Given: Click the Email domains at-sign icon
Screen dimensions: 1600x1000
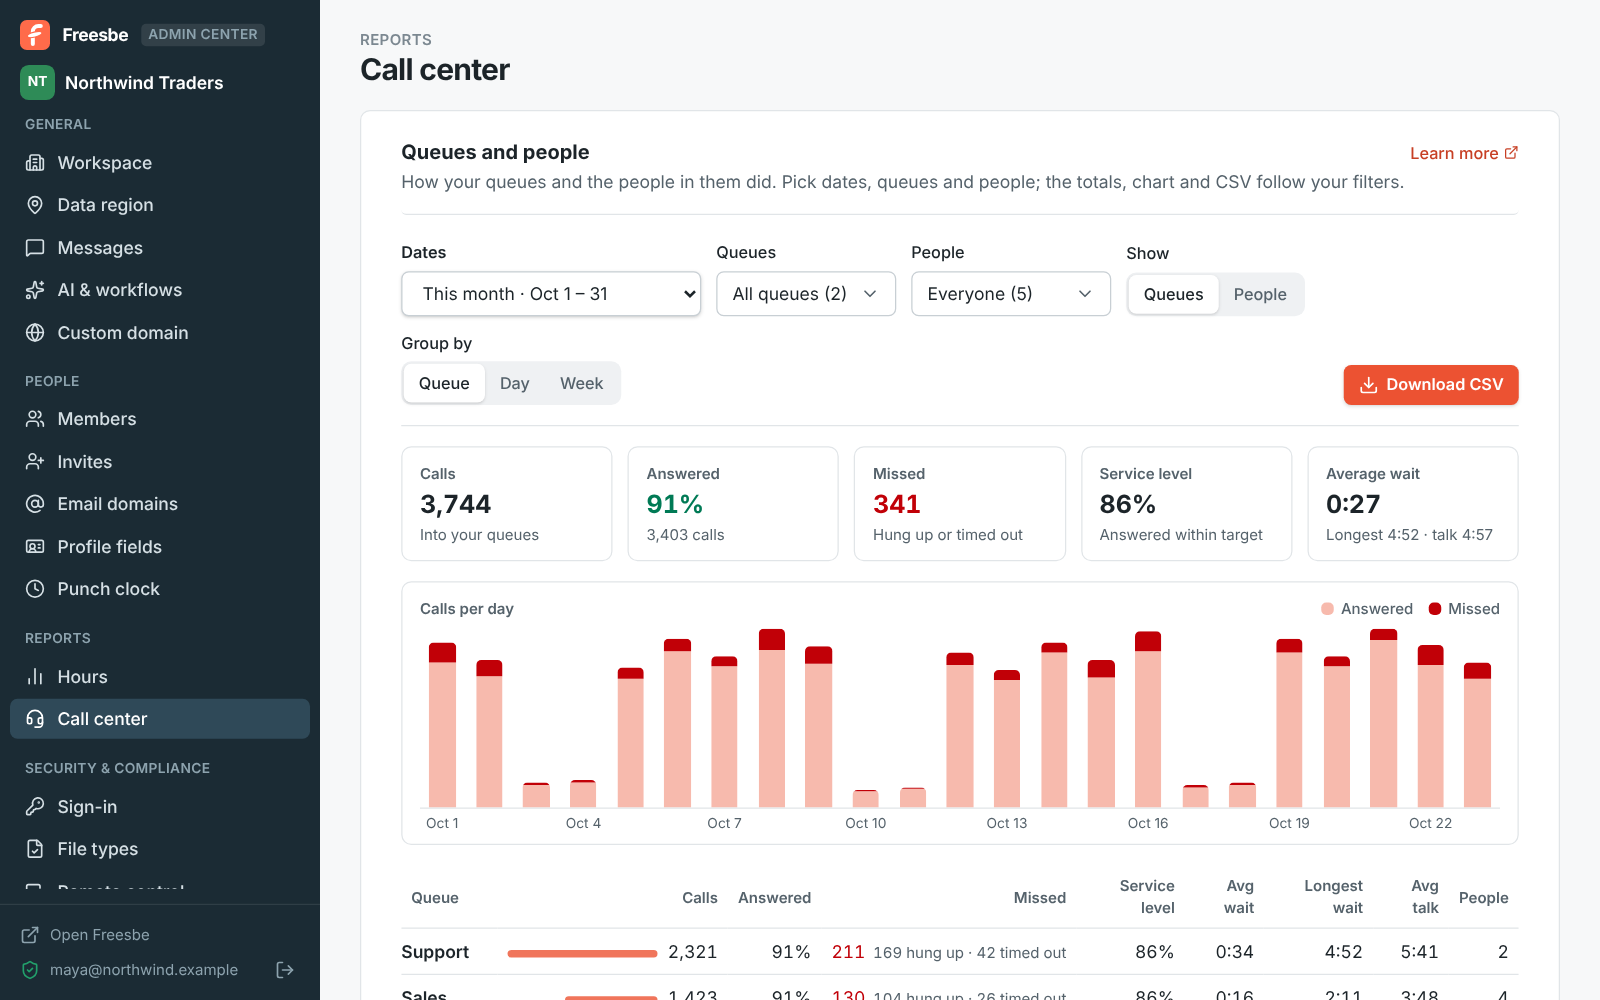Looking at the screenshot, I should click(35, 504).
